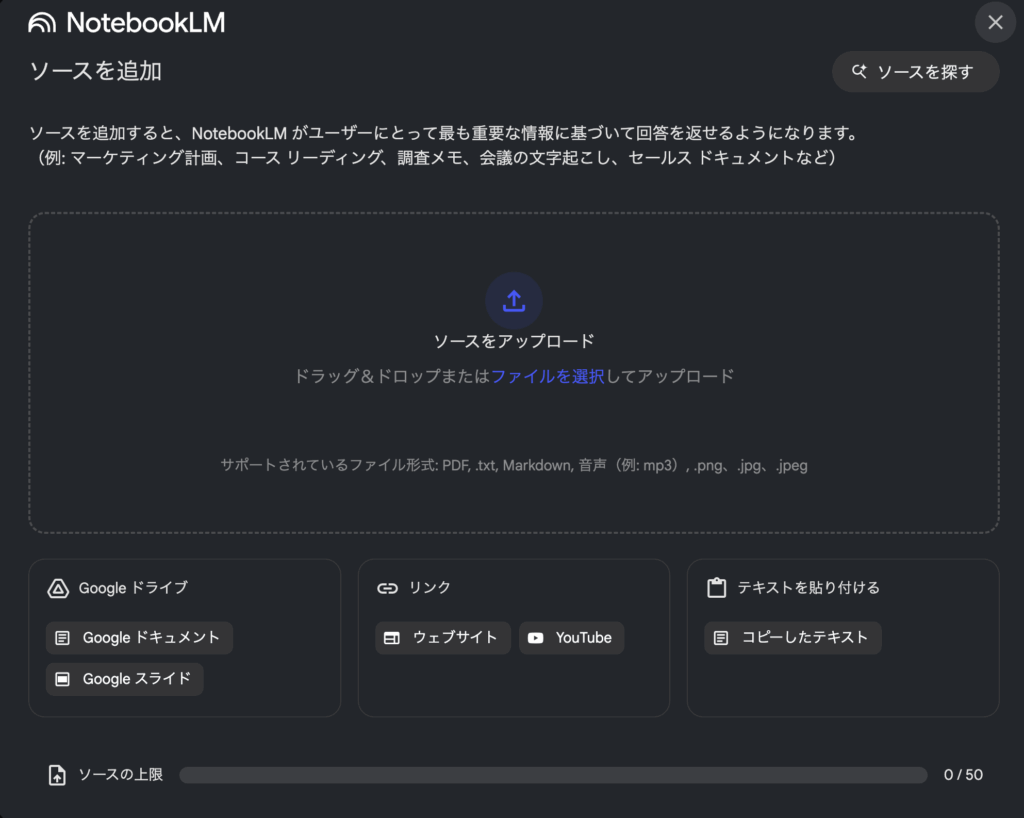Add a YouTube video source
Image resolution: width=1024 pixels, height=818 pixels.
tap(571, 638)
